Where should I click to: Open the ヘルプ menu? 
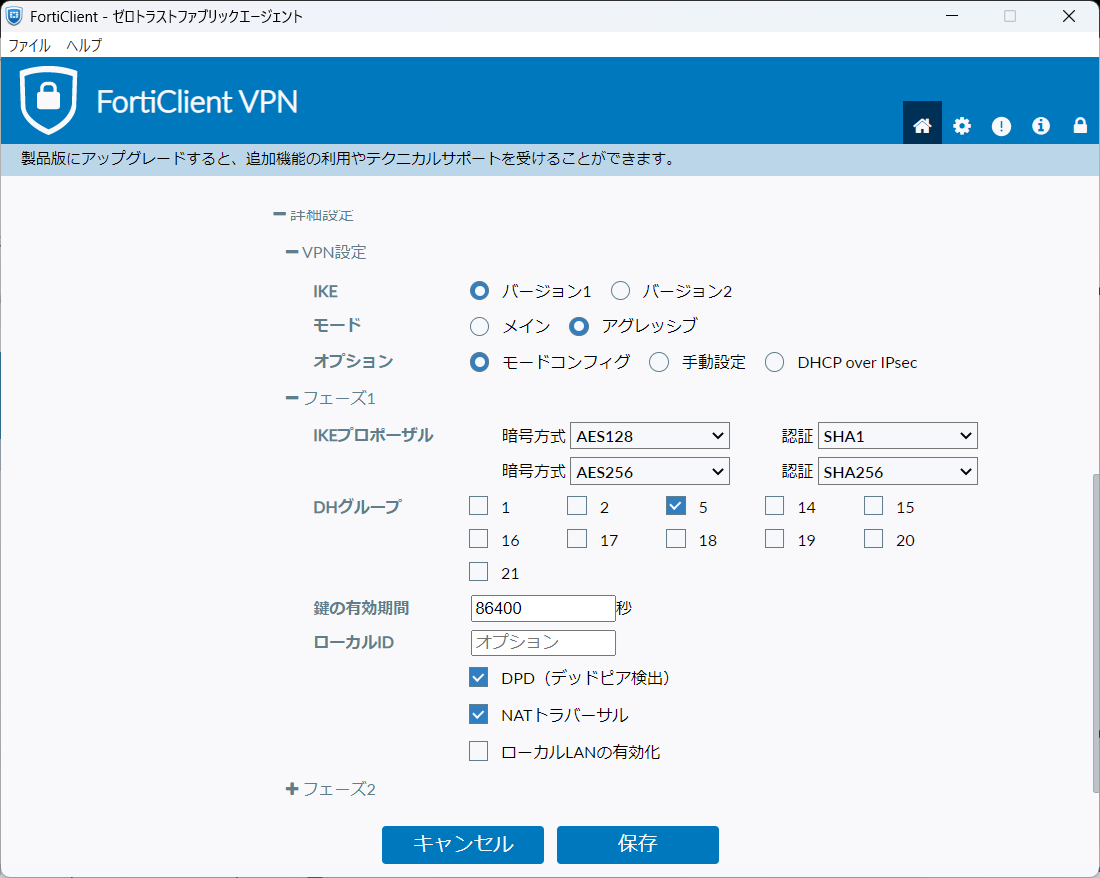pyautogui.click(x=83, y=46)
